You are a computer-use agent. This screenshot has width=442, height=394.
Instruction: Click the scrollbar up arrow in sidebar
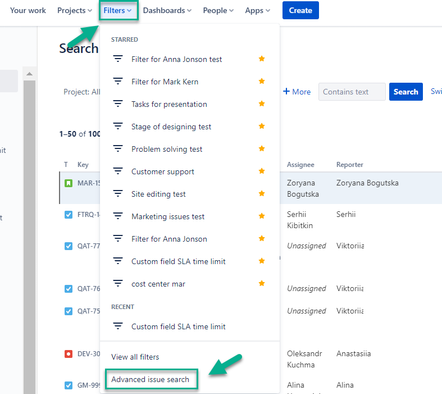pos(29,74)
